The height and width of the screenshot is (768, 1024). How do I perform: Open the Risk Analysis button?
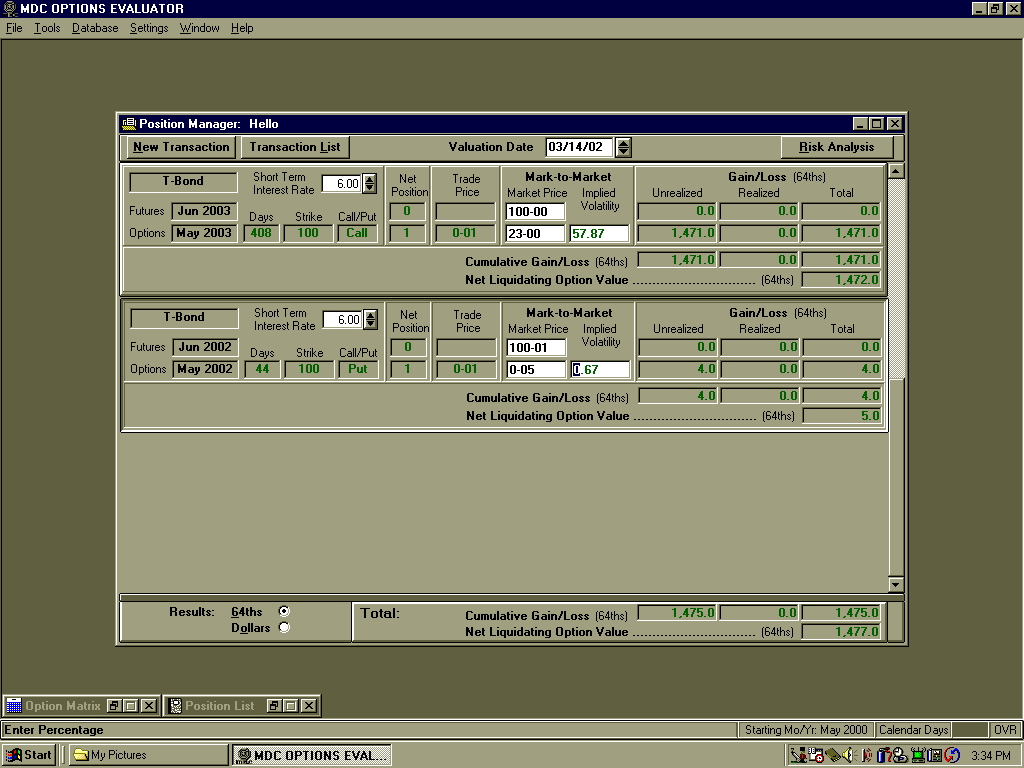pyautogui.click(x=836, y=147)
